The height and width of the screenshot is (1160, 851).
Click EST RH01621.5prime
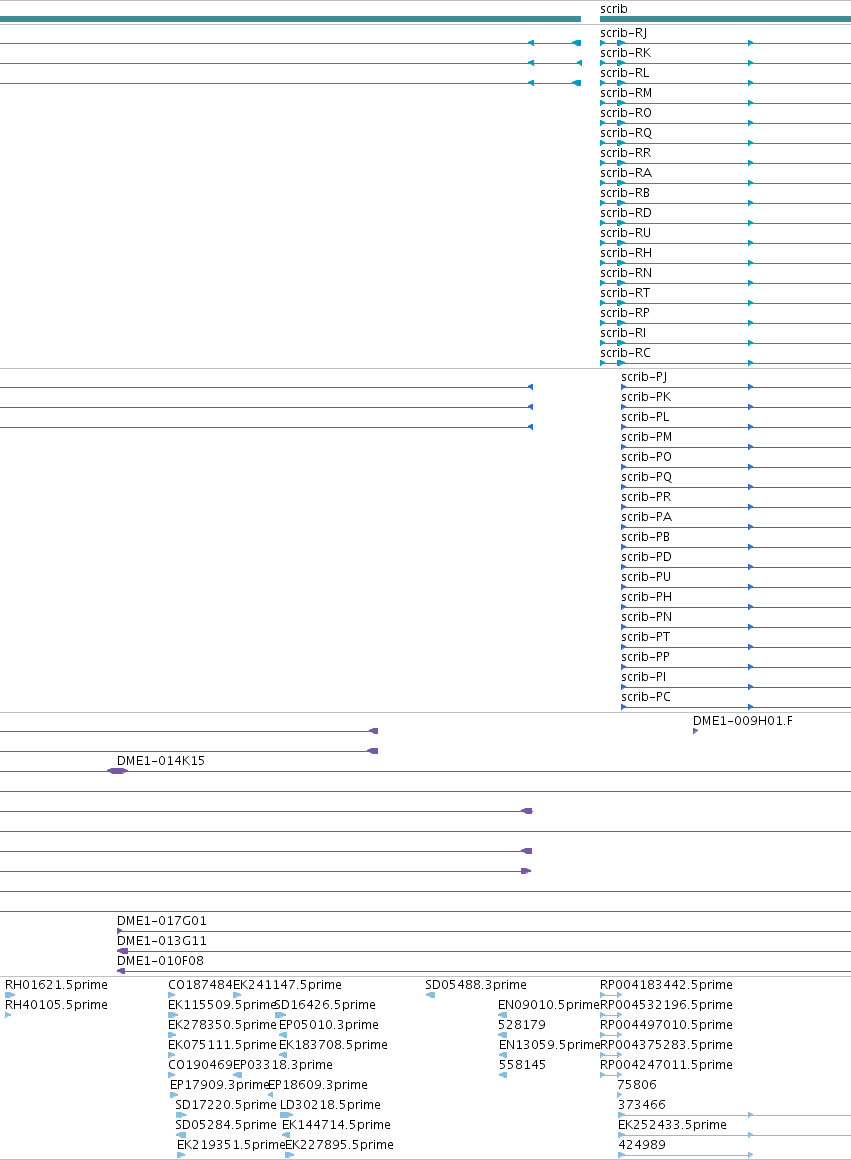(x=56, y=985)
